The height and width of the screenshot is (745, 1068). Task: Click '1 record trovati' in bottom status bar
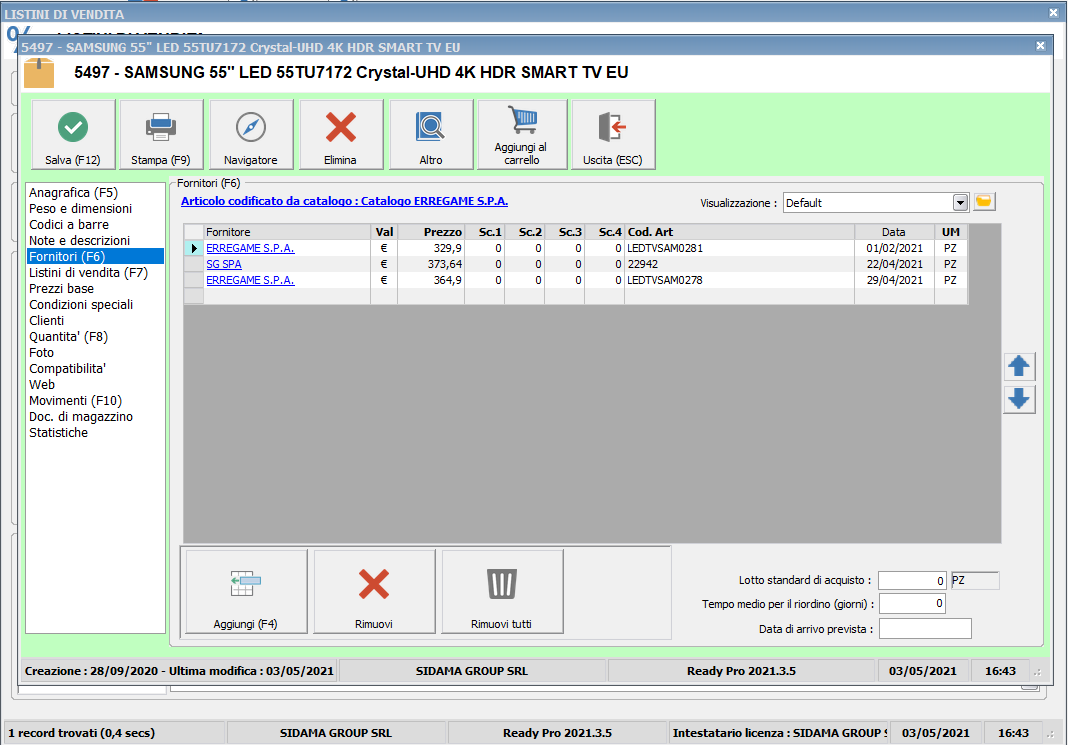(x=81, y=733)
